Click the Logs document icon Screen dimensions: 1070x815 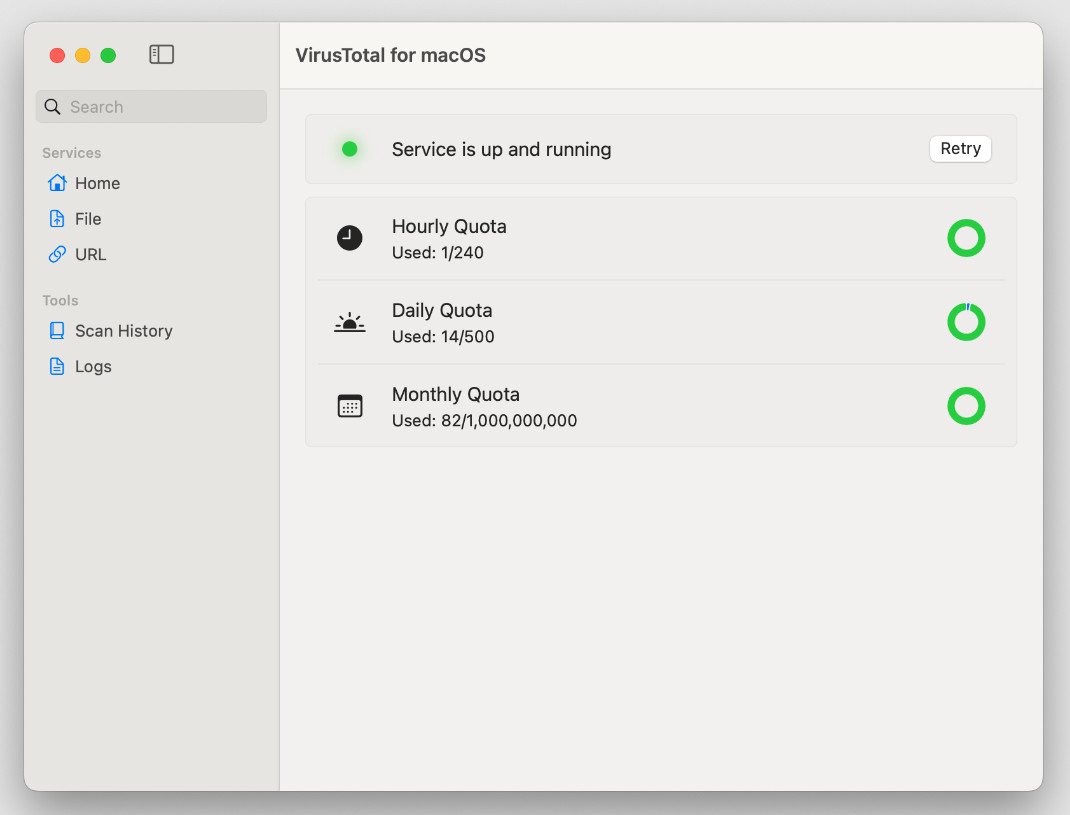[57, 366]
